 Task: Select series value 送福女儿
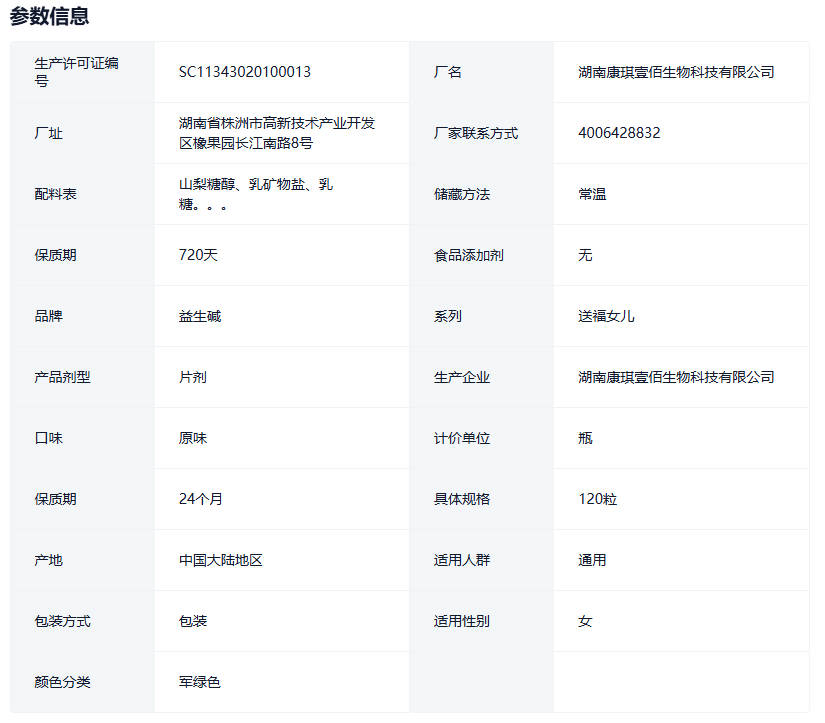tap(606, 316)
